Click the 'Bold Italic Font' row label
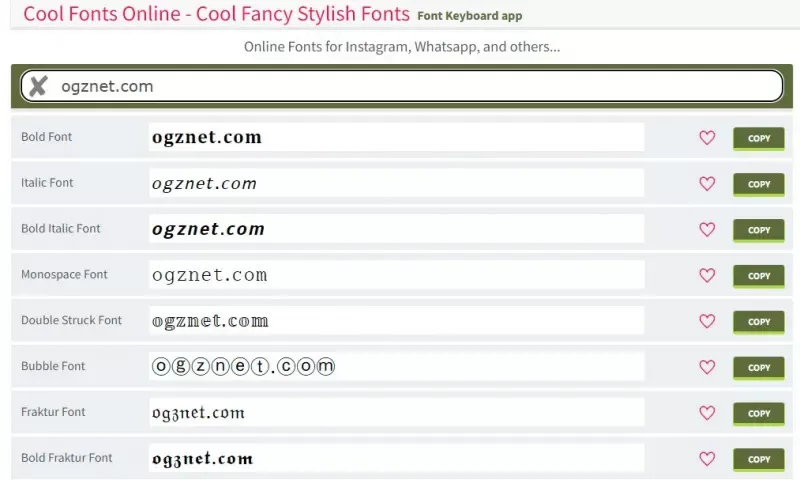 [x=61, y=229]
